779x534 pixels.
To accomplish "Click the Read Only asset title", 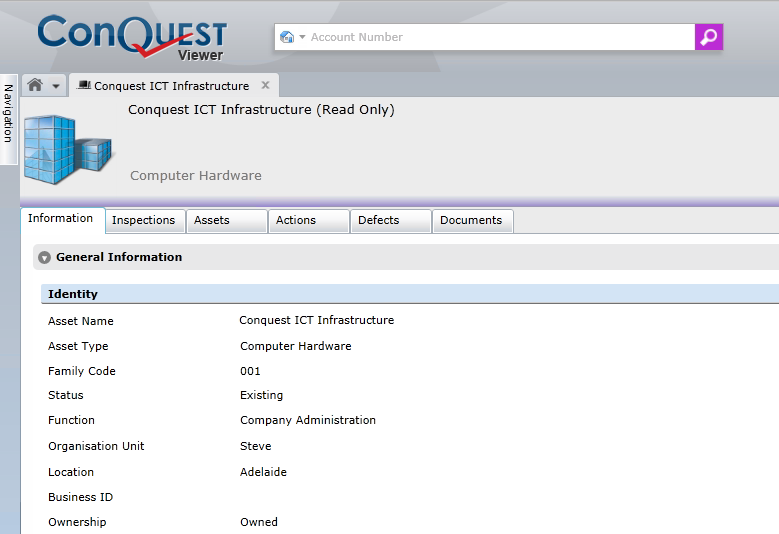I will 261,110.
